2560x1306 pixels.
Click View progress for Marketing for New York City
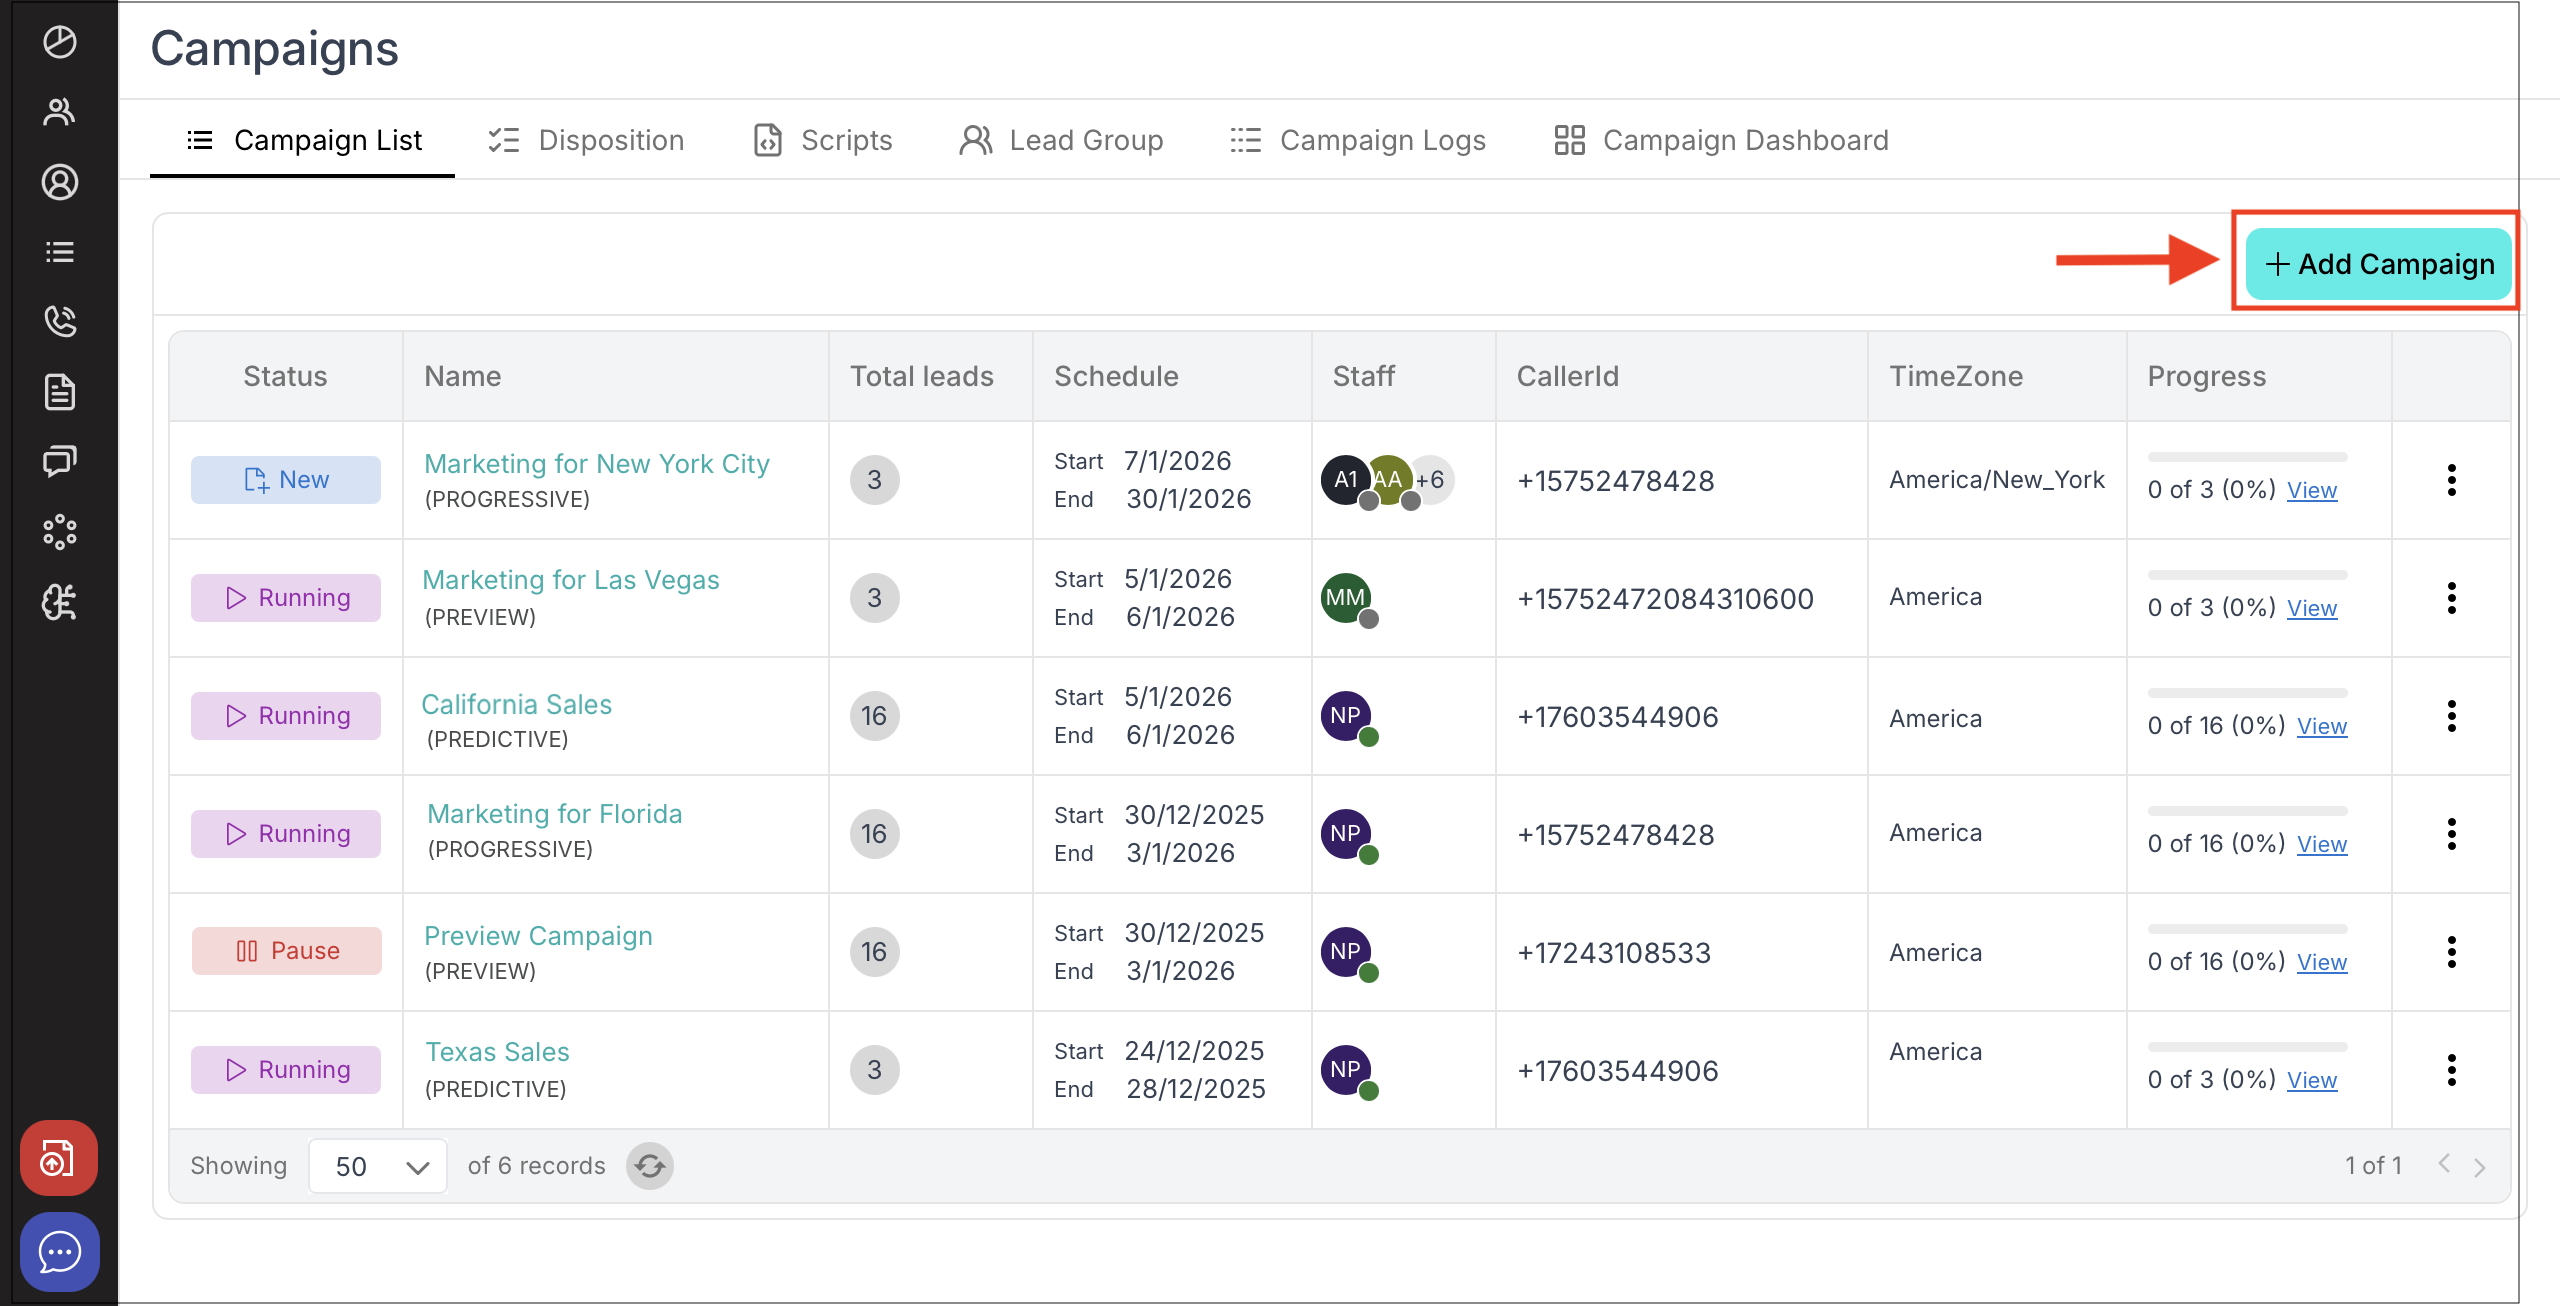point(2312,490)
